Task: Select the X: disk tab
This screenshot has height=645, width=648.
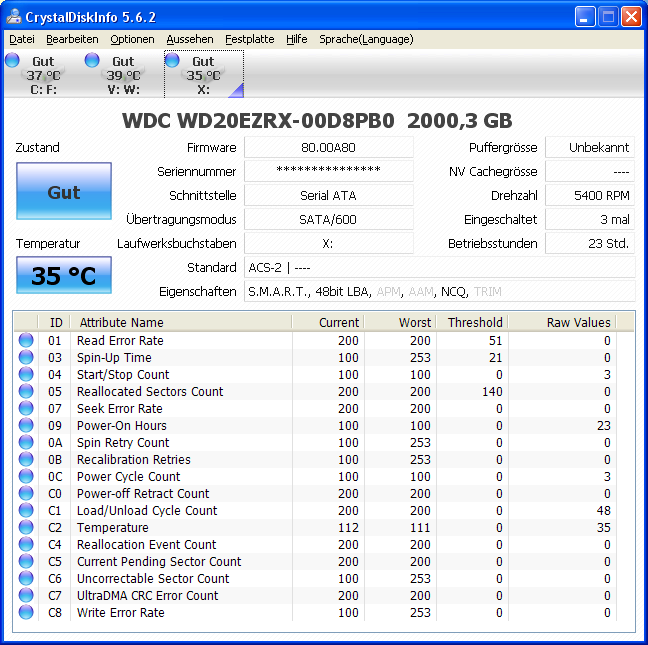Action: coord(204,74)
